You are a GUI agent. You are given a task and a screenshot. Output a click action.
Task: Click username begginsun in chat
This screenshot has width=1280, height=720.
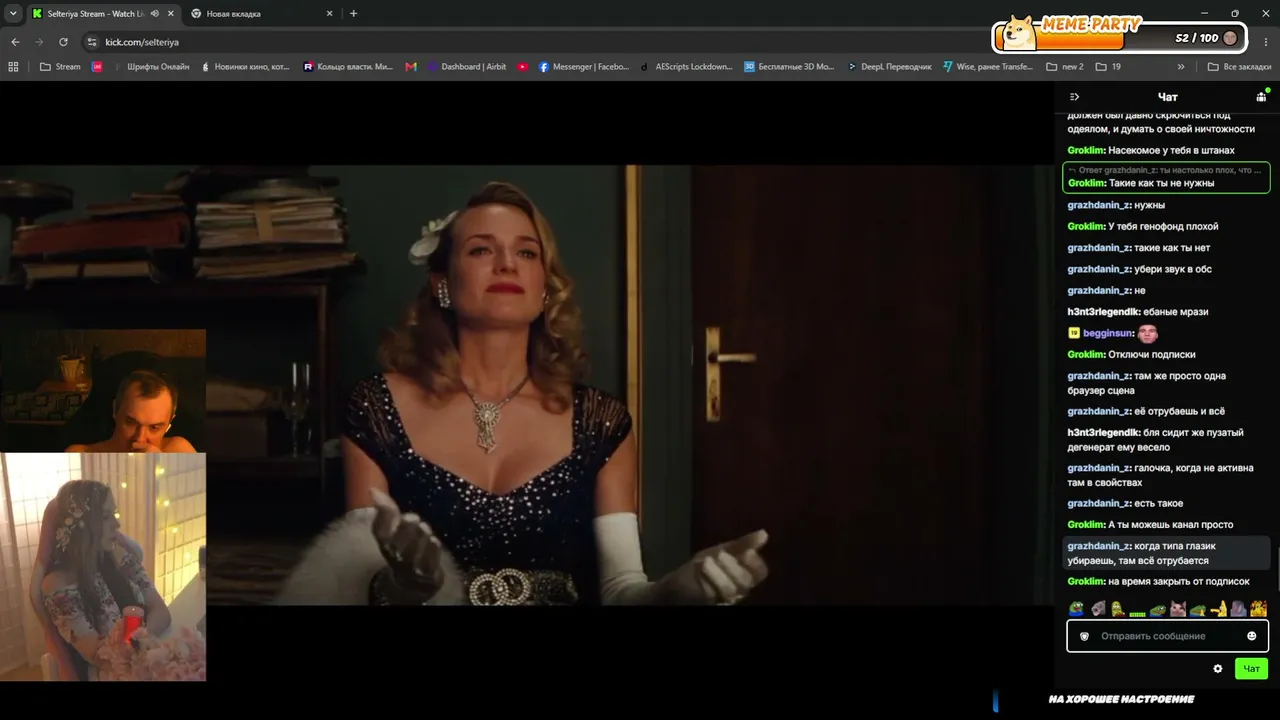[x=1108, y=333]
